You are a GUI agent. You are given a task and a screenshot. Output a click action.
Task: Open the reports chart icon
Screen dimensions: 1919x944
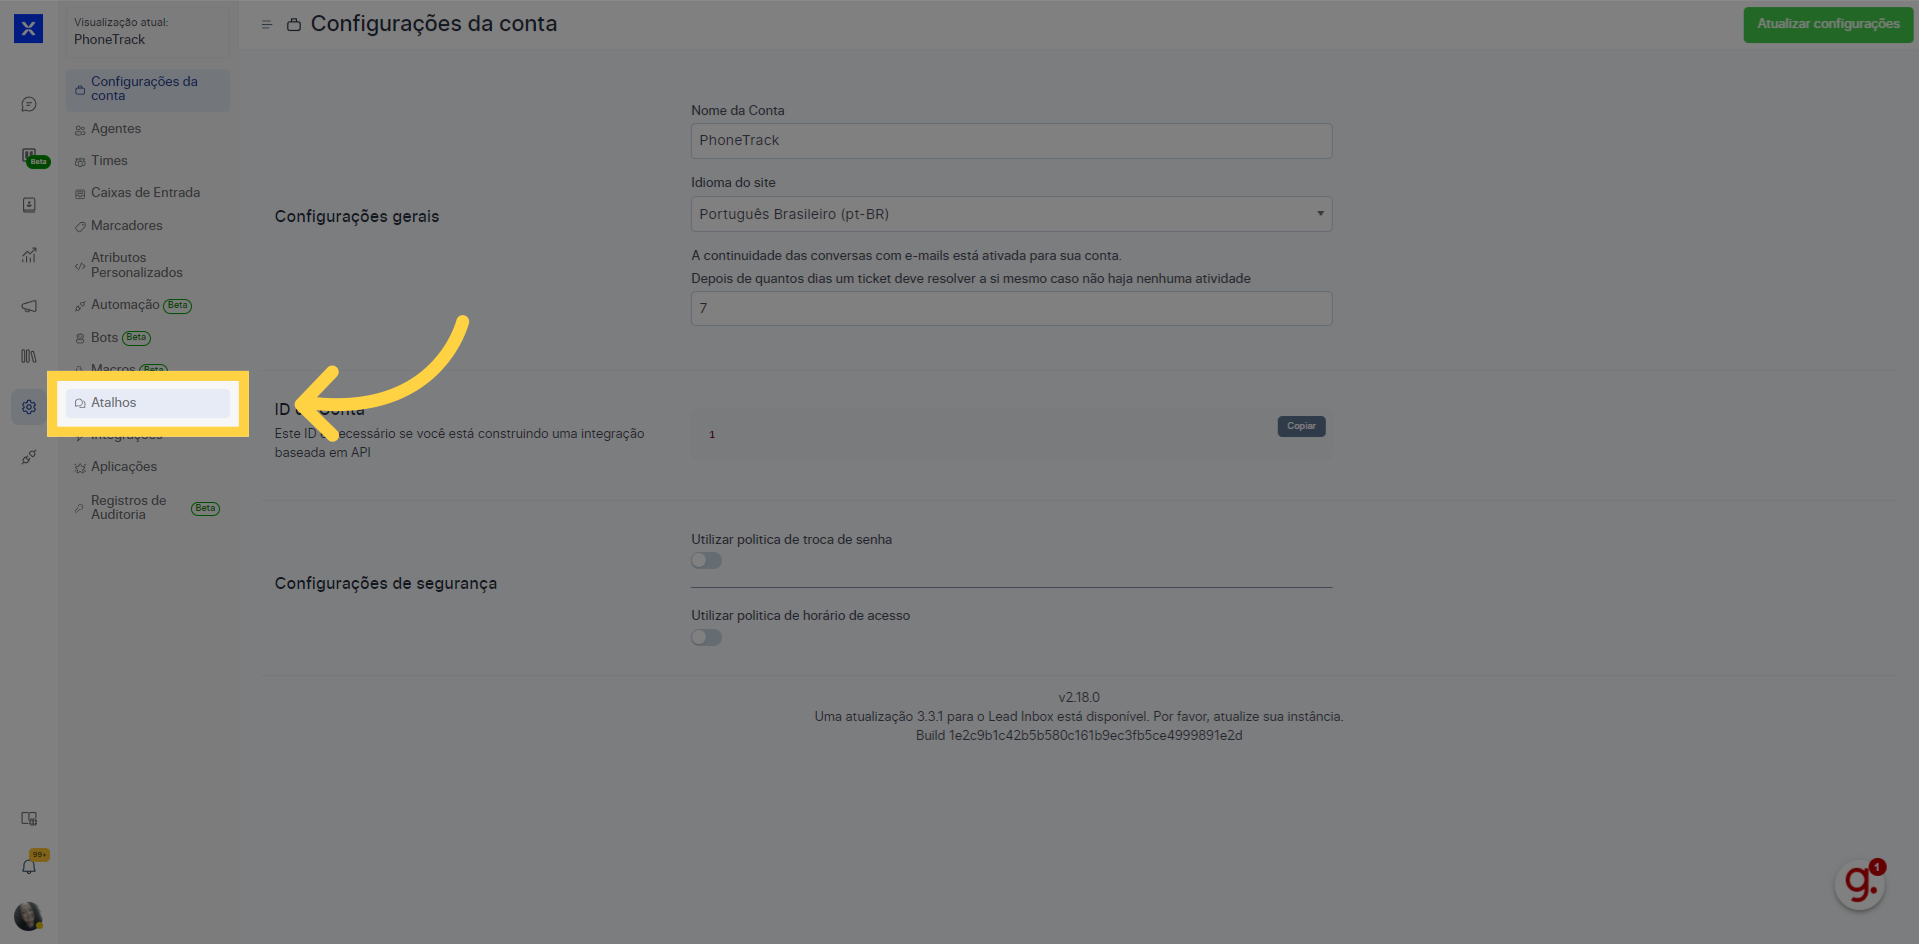(29, 255)
